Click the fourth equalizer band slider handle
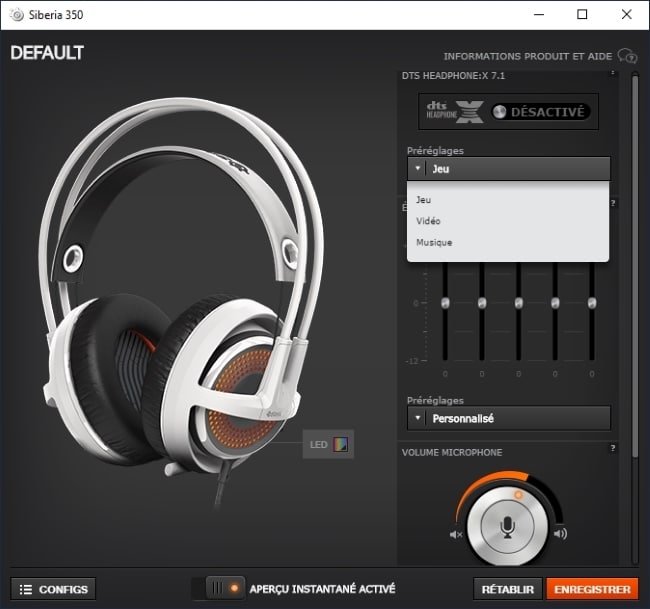650x609 pixels. [x=555, y=303]
